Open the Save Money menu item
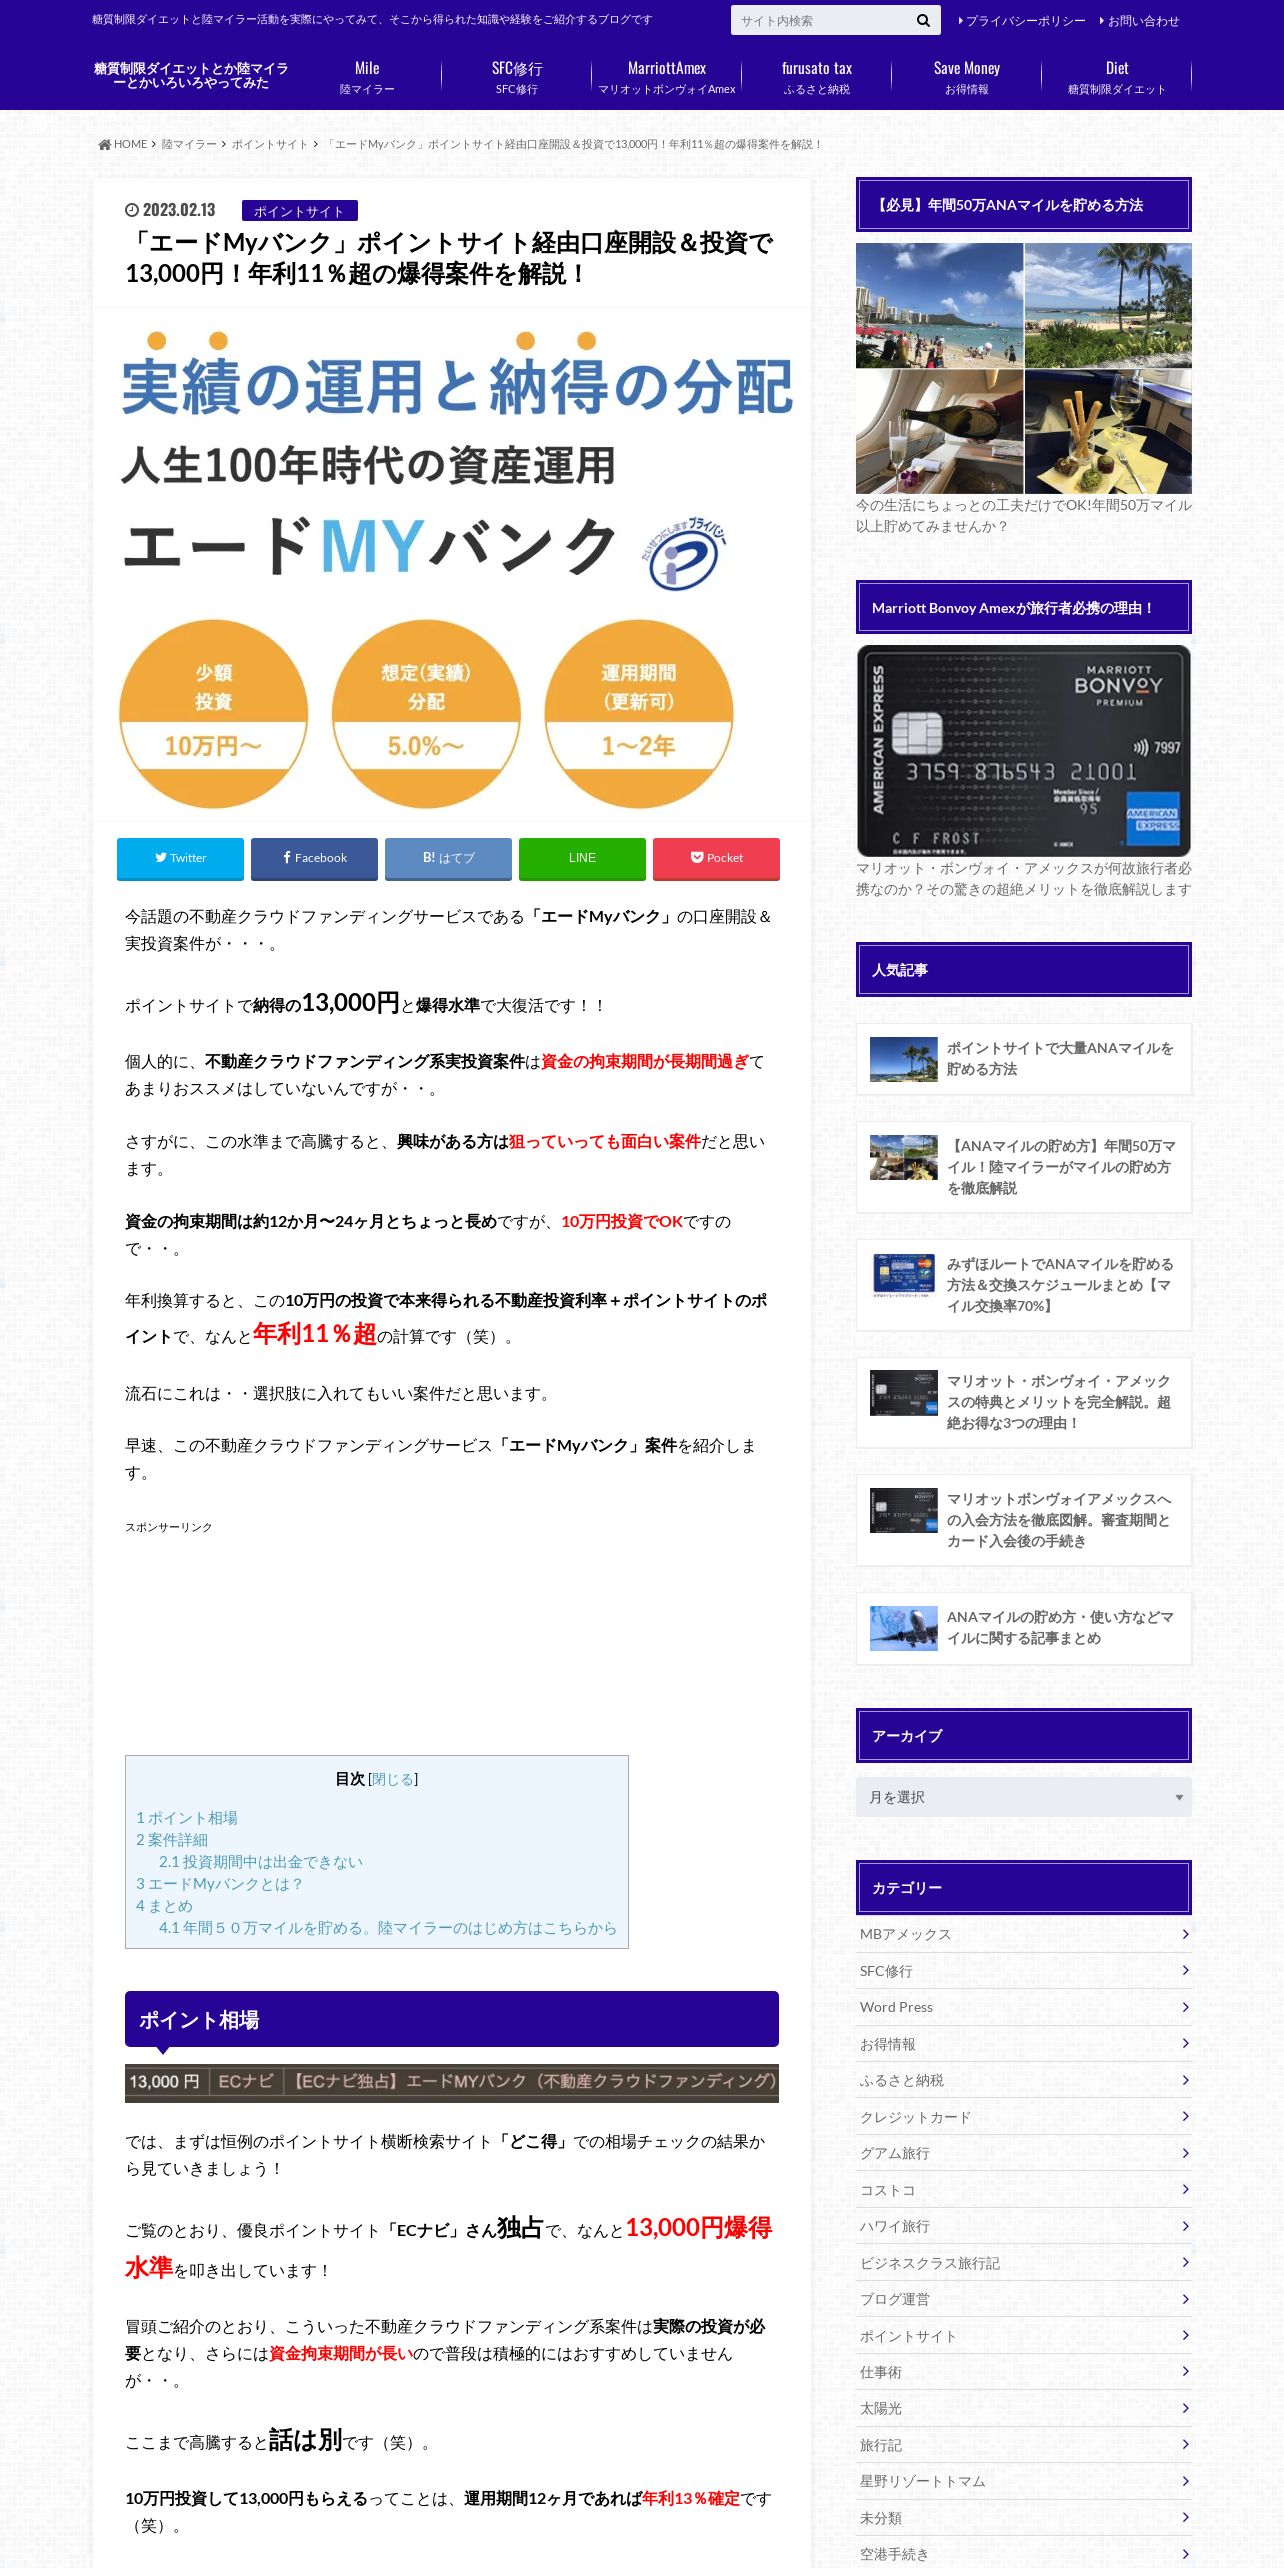This screenshot has height=2568, width=1284. point(967,77)
